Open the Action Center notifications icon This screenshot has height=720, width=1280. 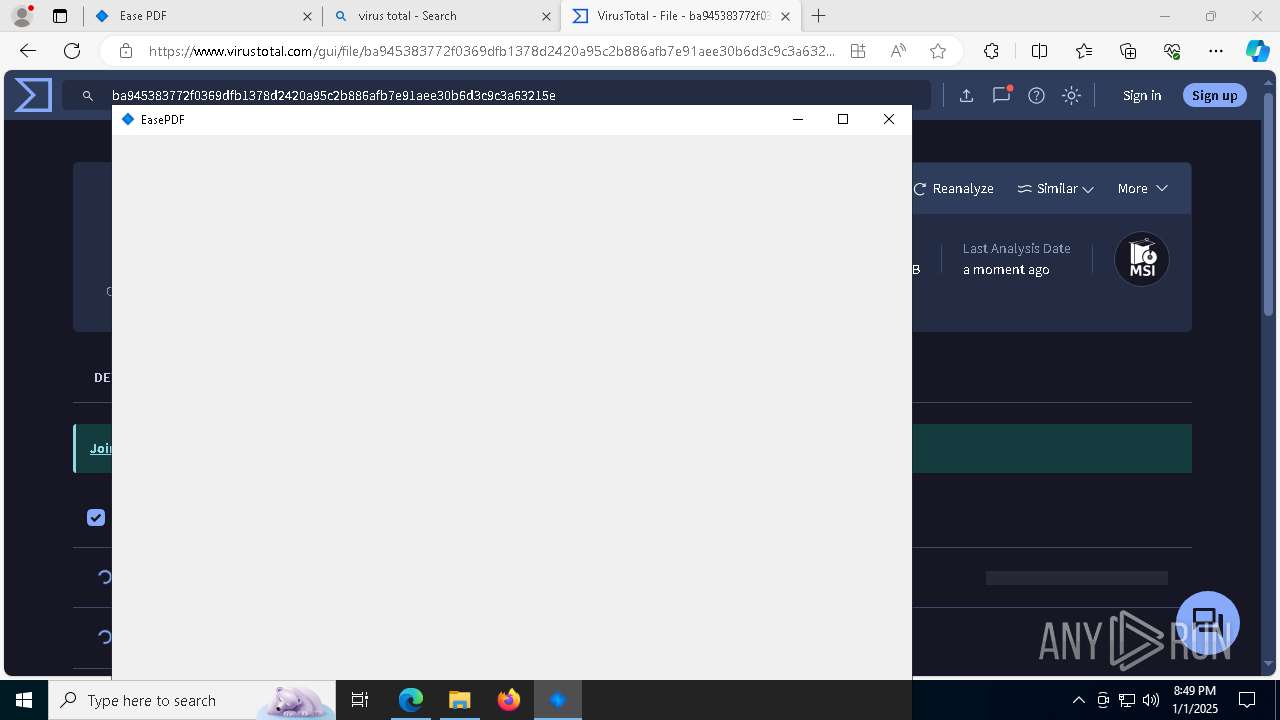[x=1248, y=700]
